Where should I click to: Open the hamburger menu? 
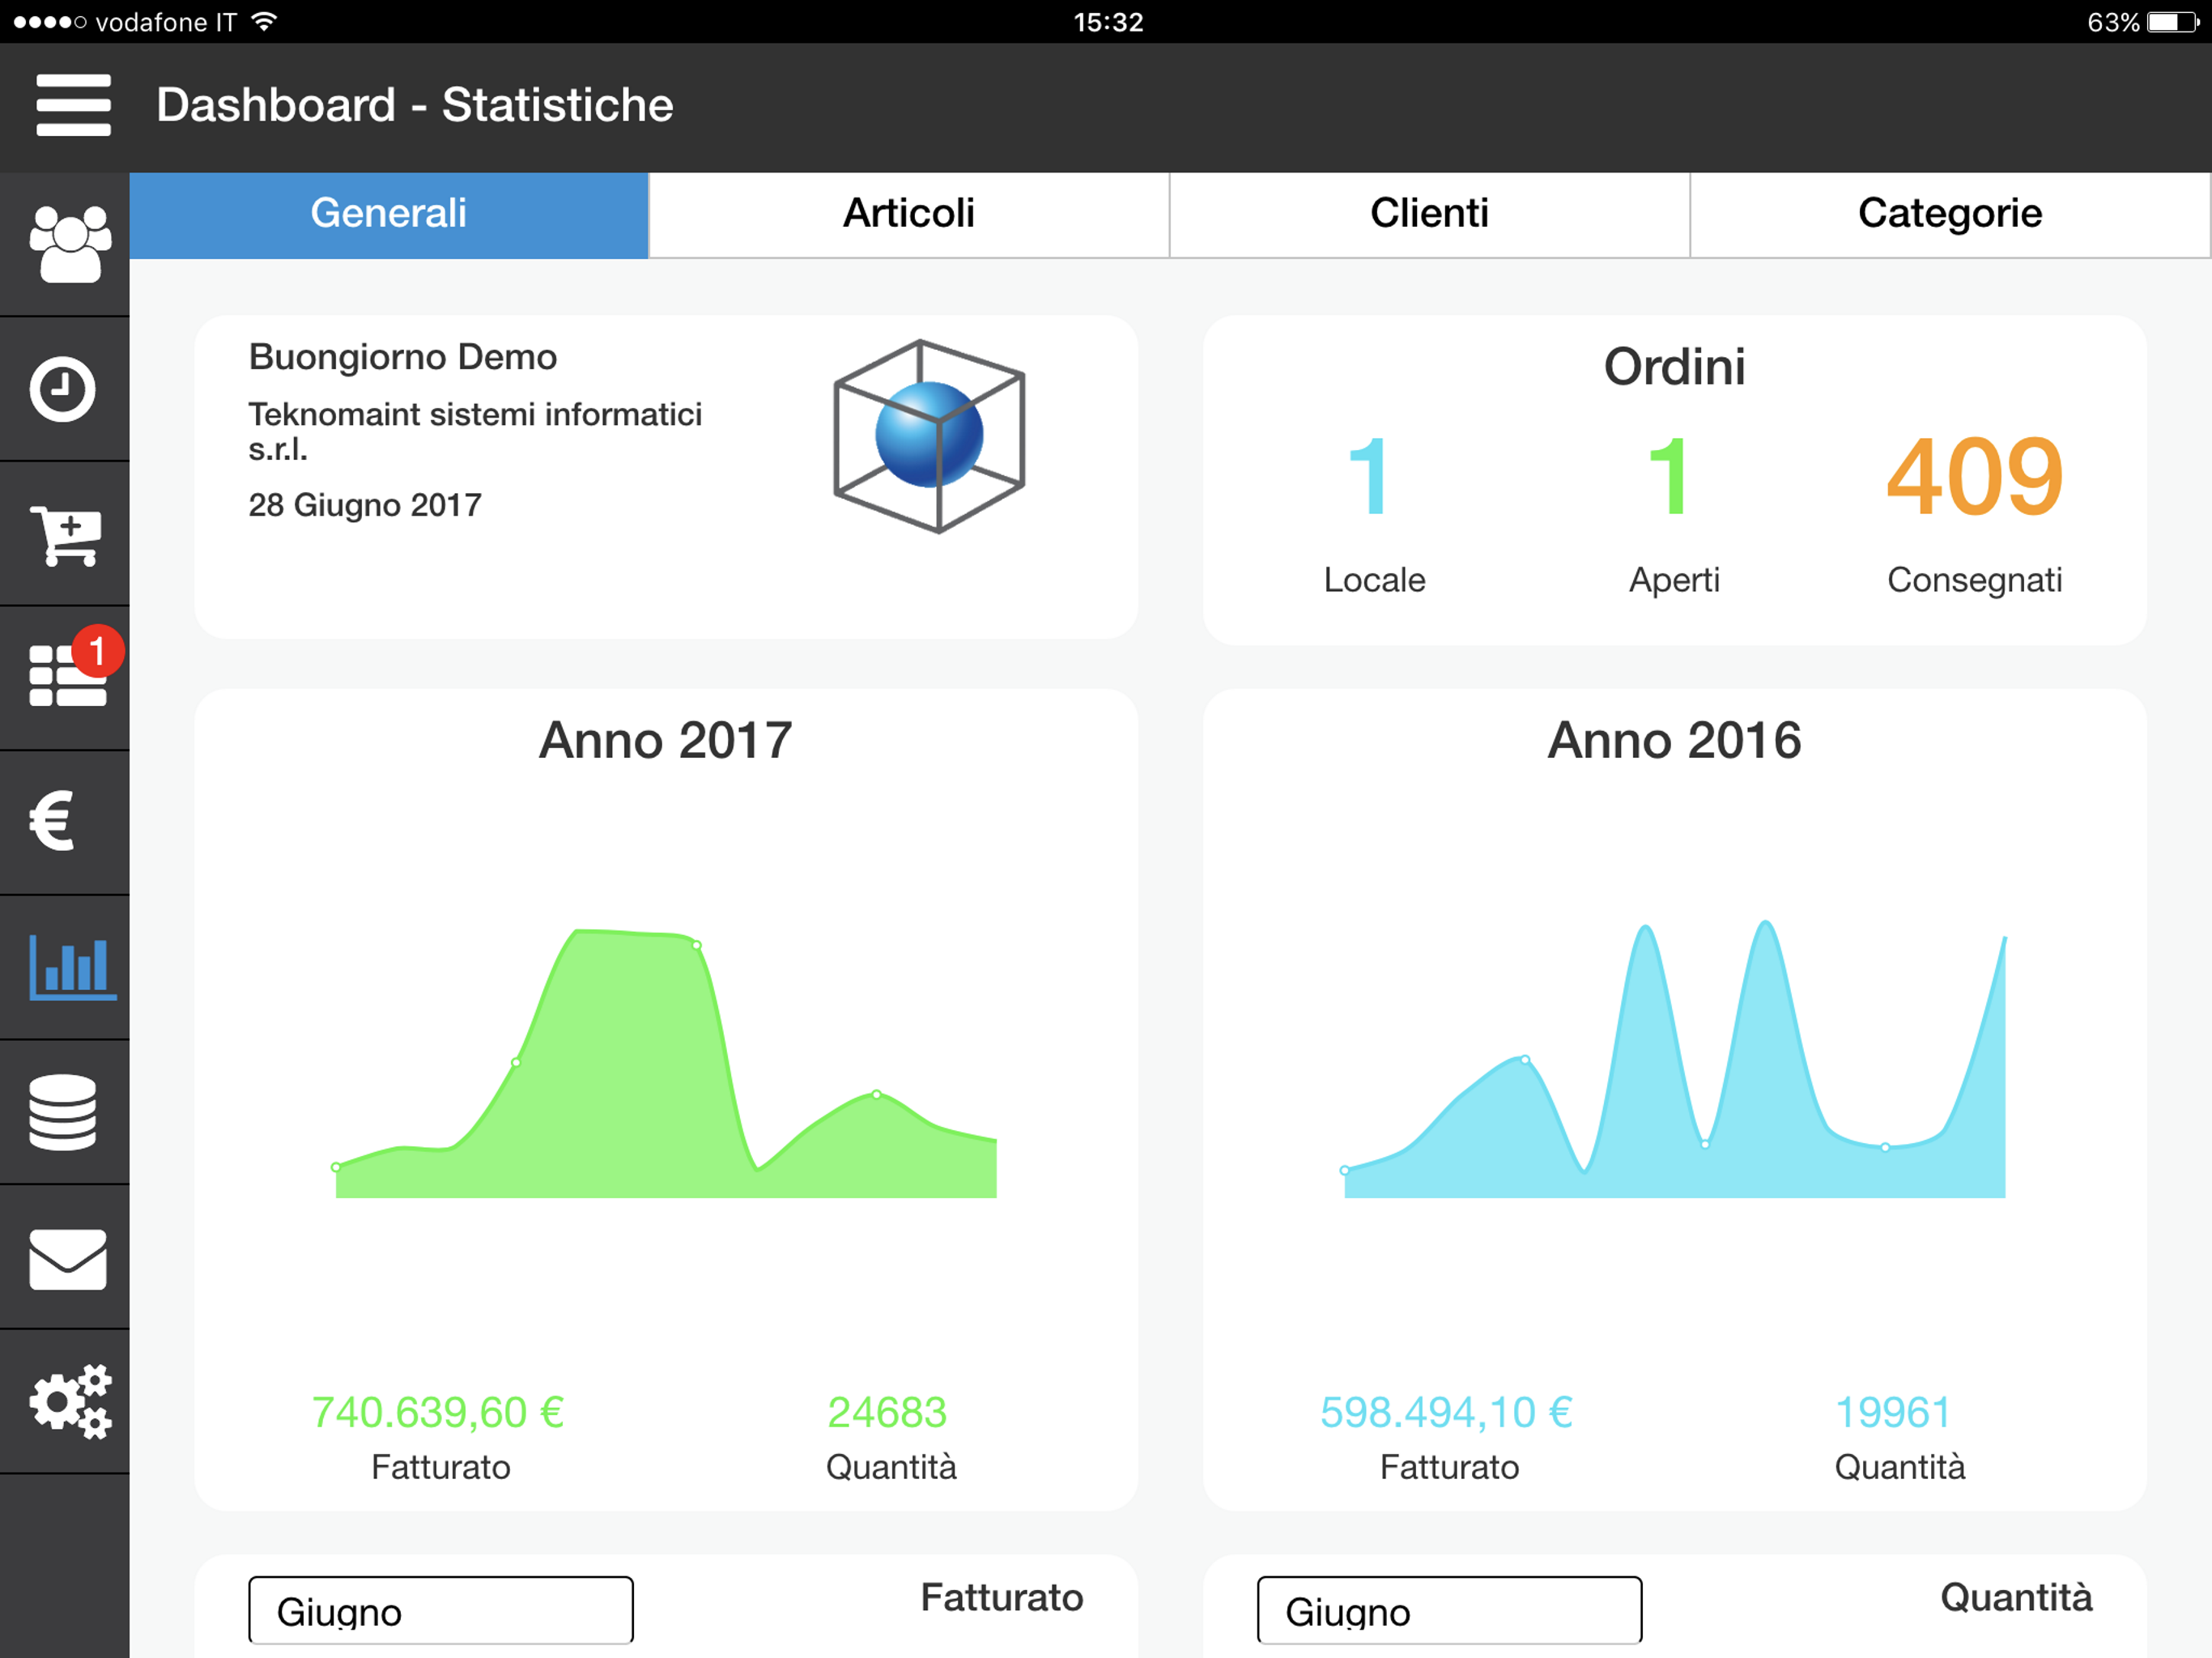coord(73,105)
